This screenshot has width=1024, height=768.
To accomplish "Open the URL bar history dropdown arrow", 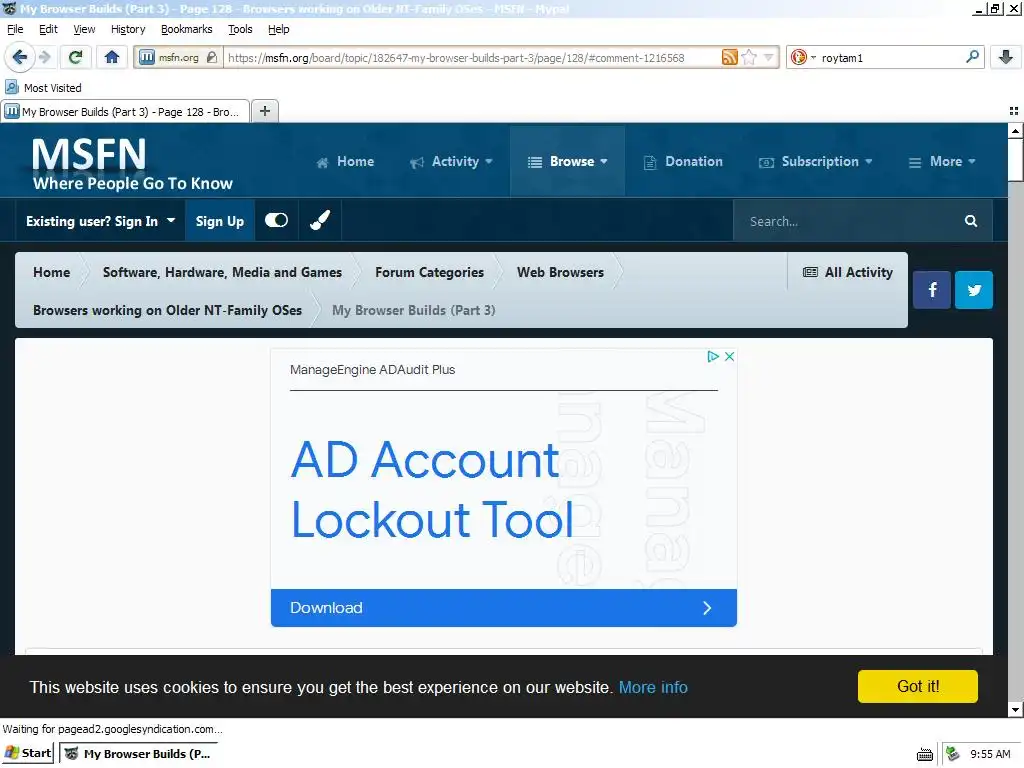I will tap(769, 57).
